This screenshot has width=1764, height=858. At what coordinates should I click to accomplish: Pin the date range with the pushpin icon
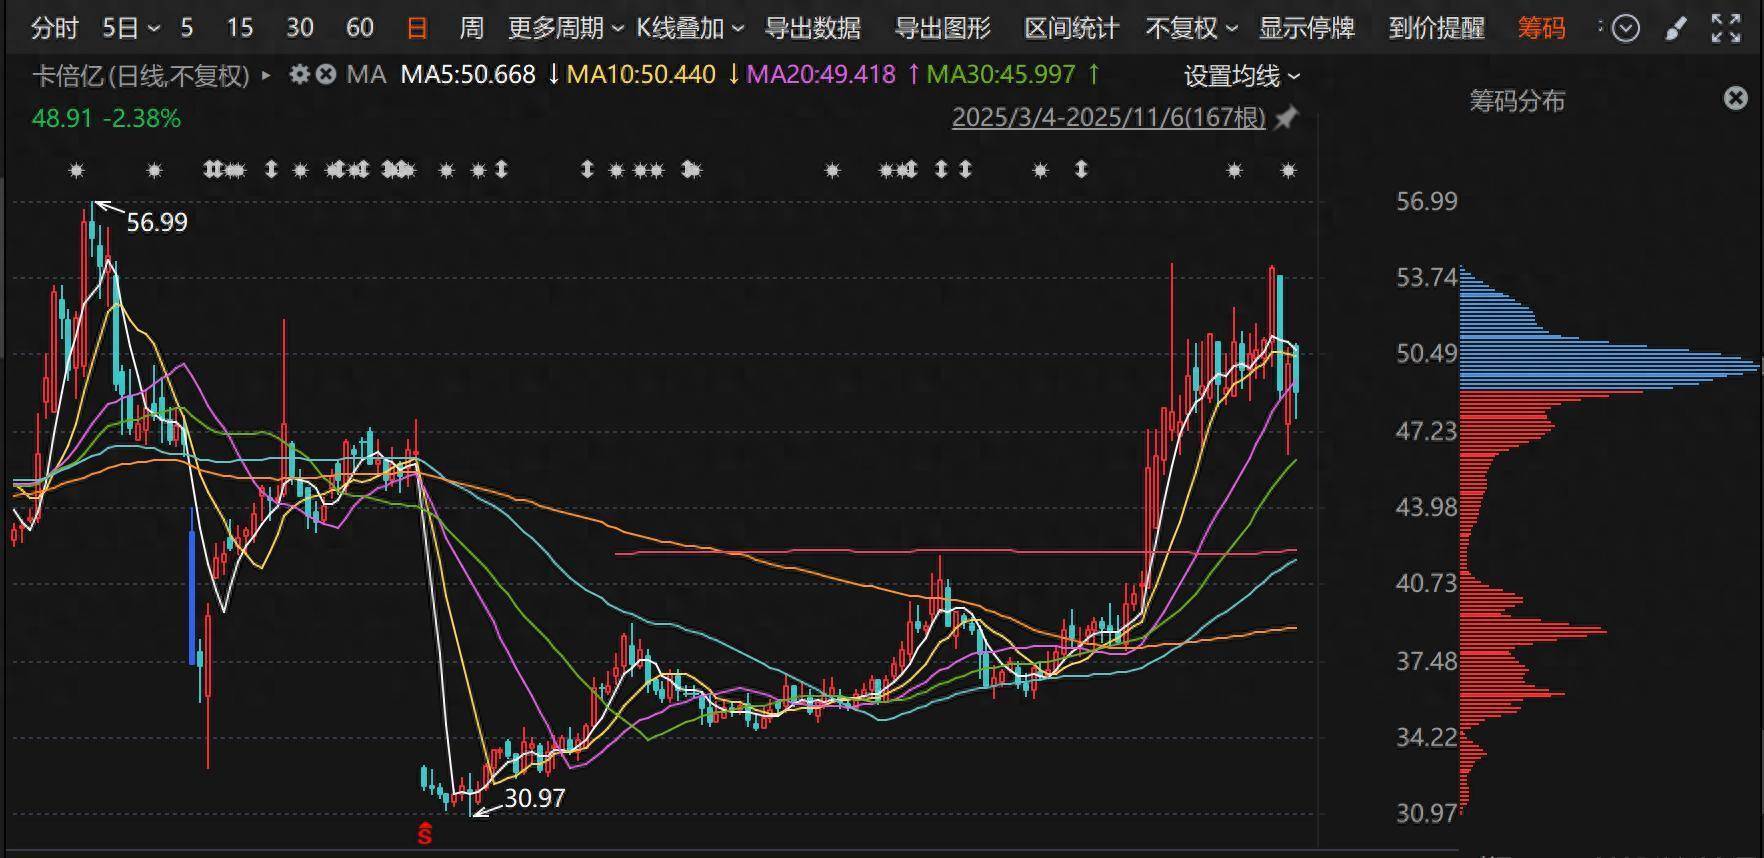[1286, 118]
